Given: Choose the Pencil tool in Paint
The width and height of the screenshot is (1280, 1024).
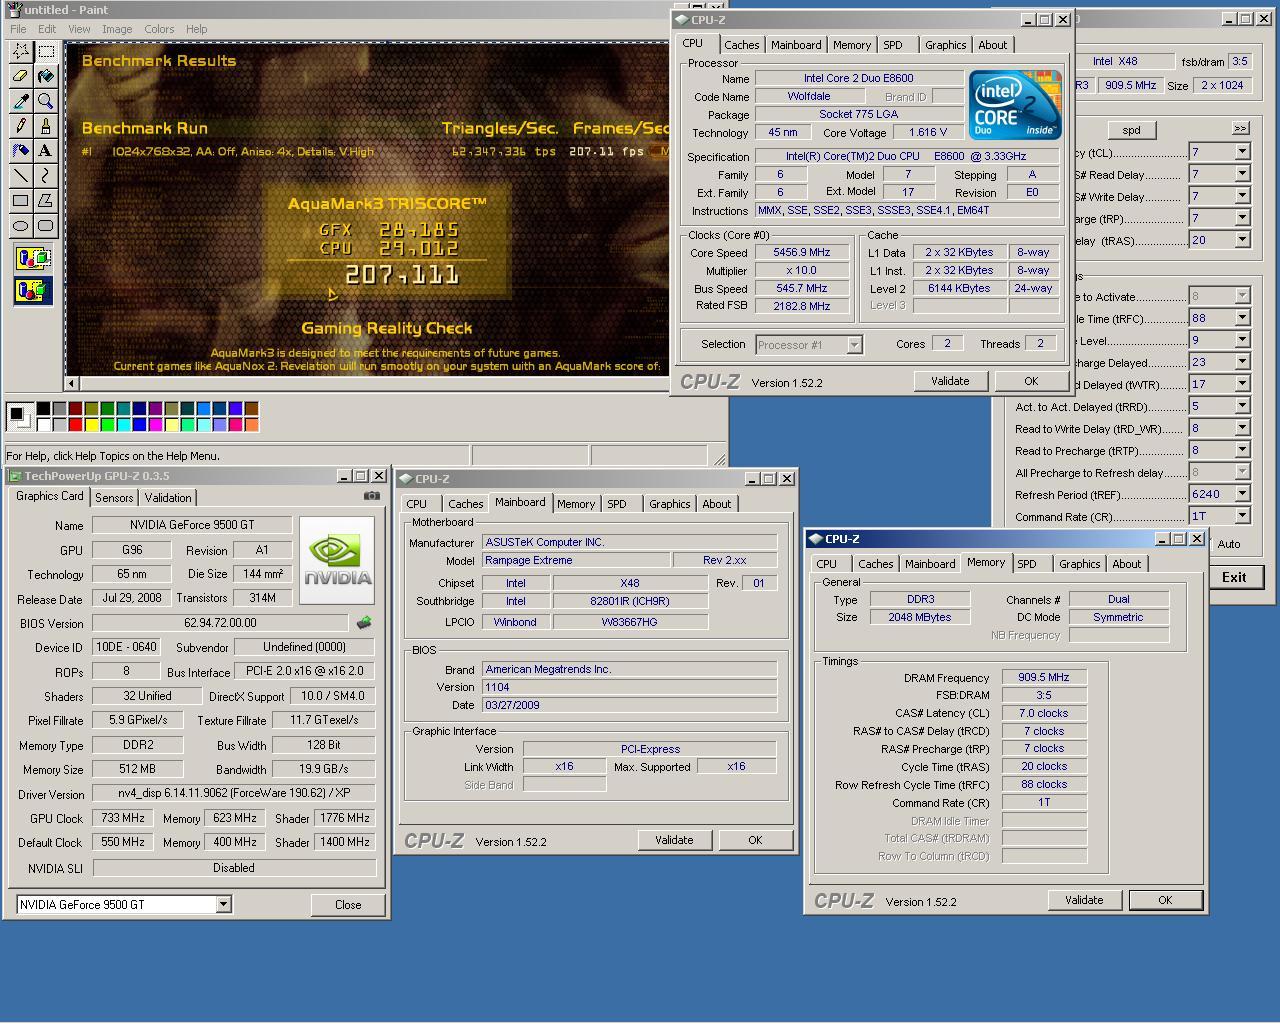Looking at the screenshot, I should (20, 126).
